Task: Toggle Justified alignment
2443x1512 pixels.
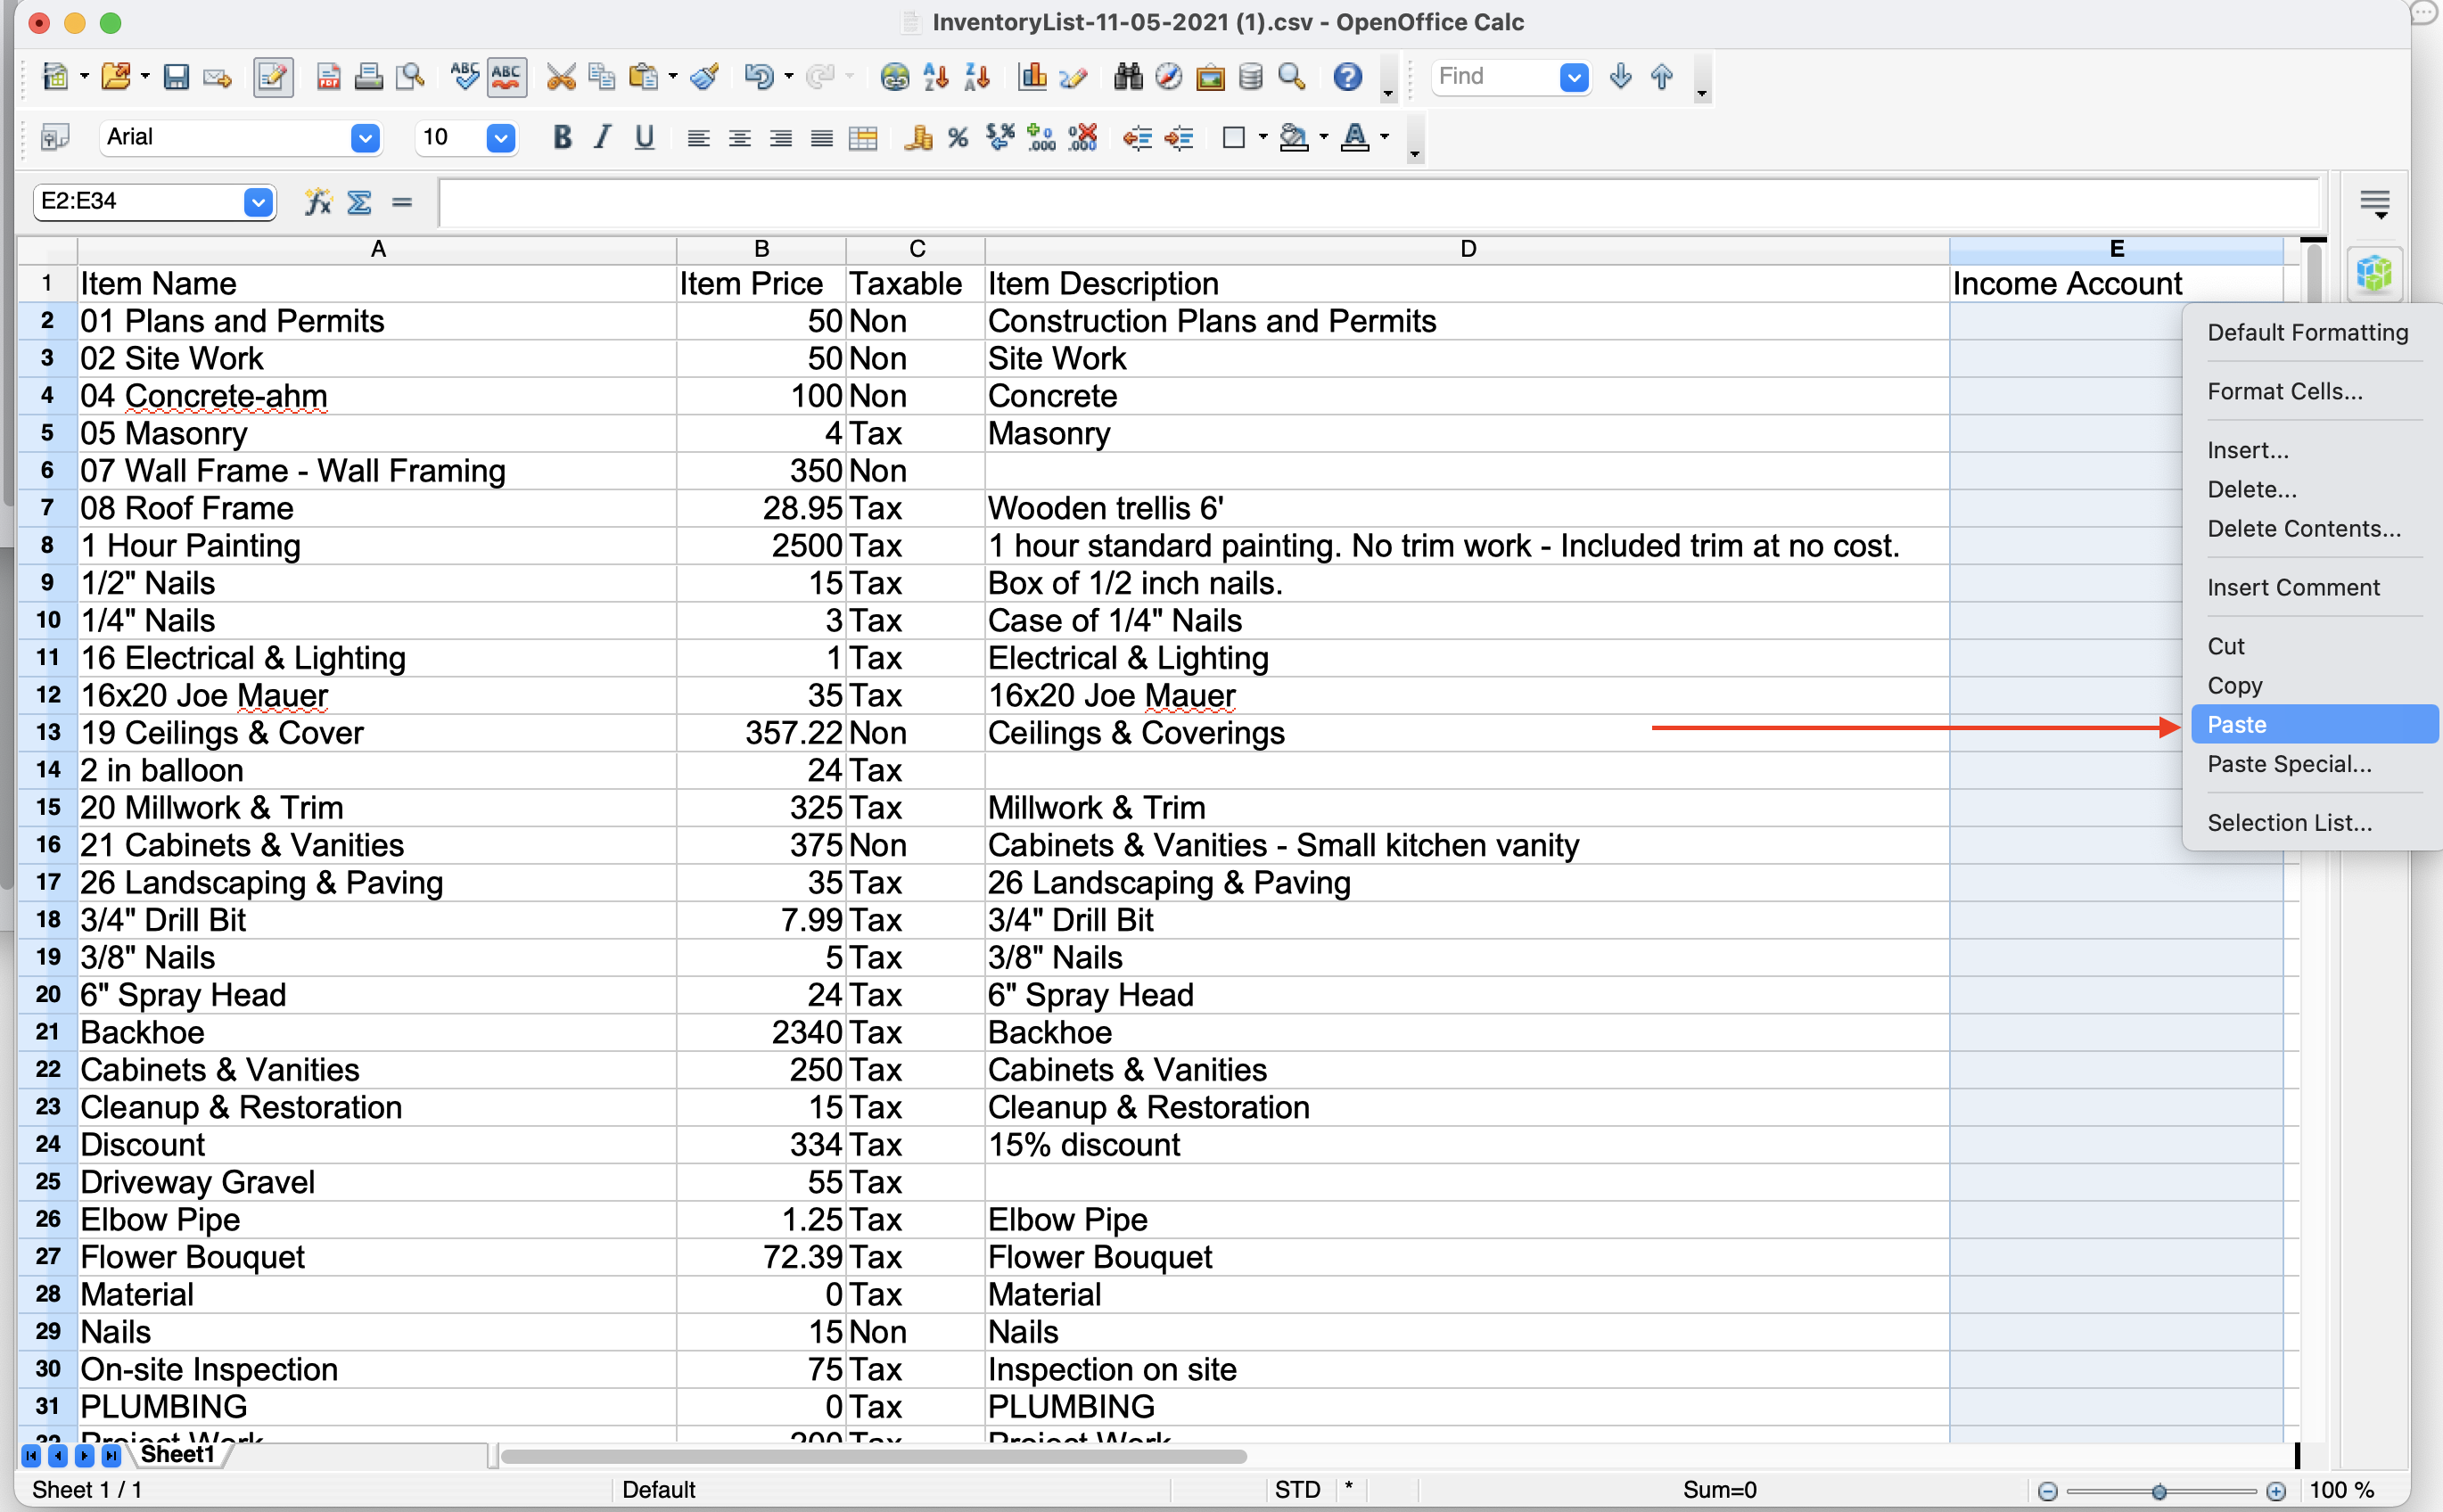Action: [x=821, y=138]
